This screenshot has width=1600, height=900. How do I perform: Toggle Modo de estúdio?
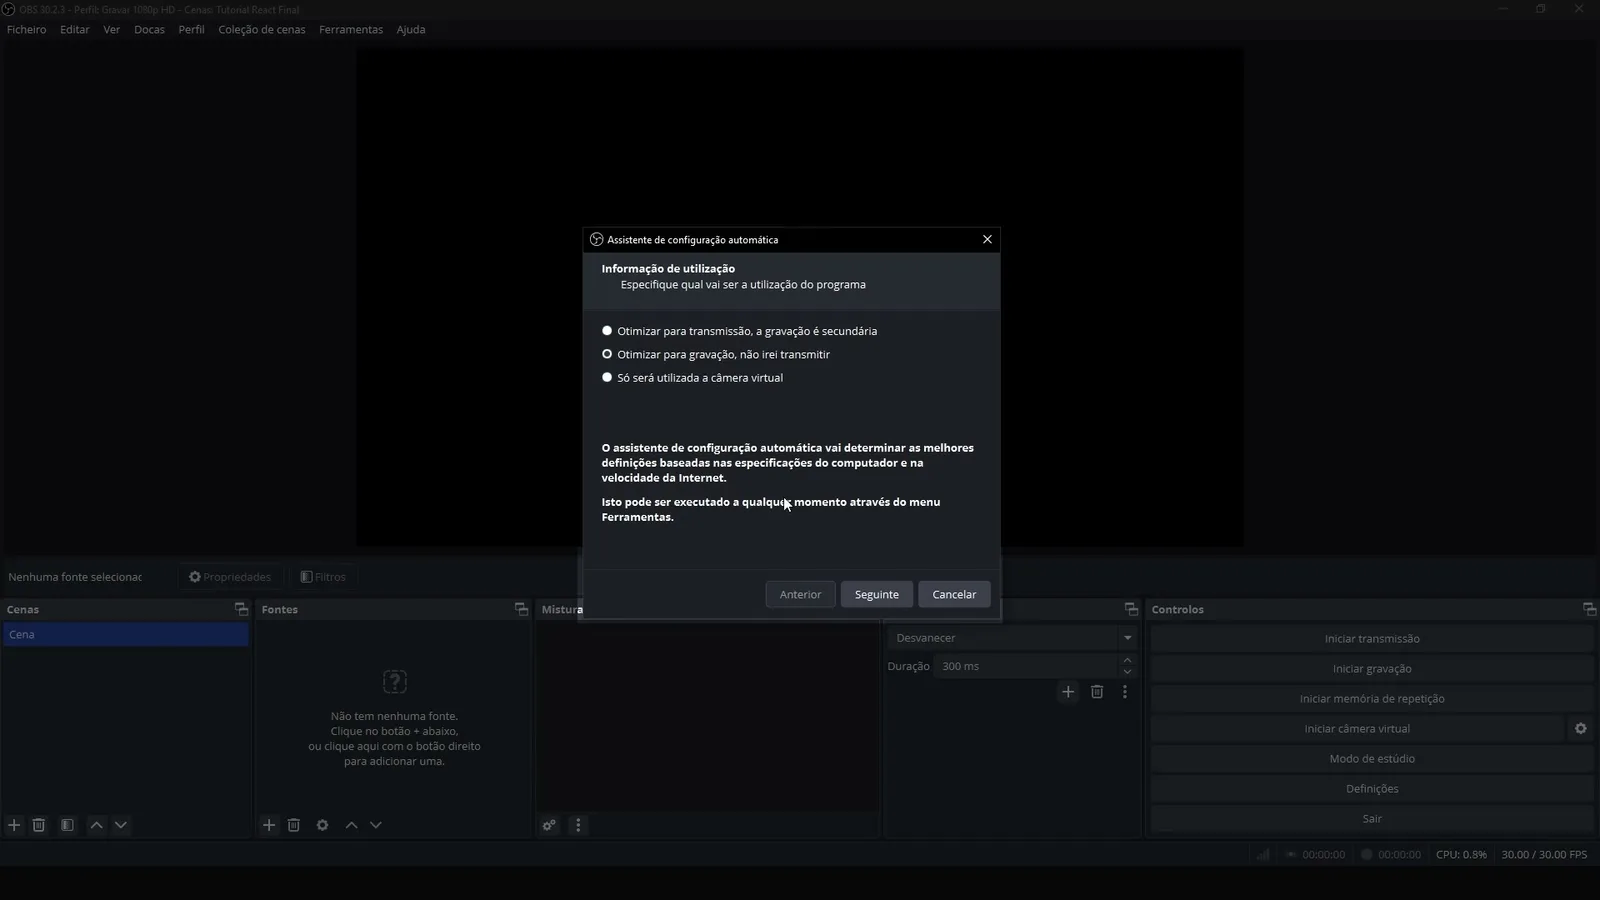[x=1372, y=759]
